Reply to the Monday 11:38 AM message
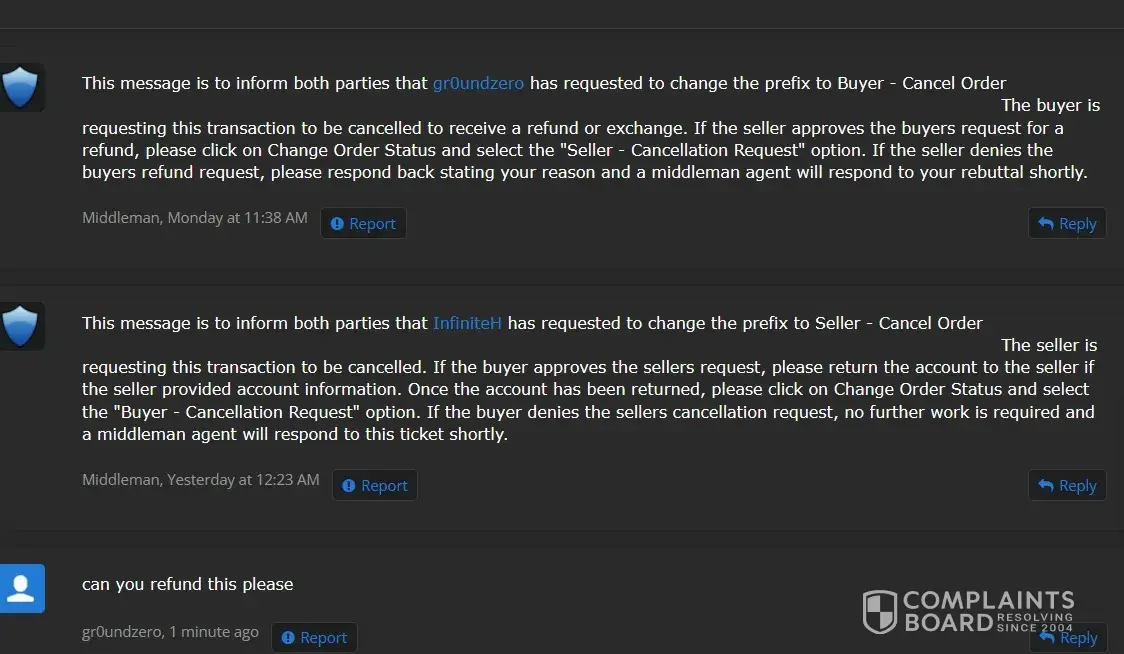Image resolution: width=1124 pixels, height=654 pixels. pos(1067,224)
